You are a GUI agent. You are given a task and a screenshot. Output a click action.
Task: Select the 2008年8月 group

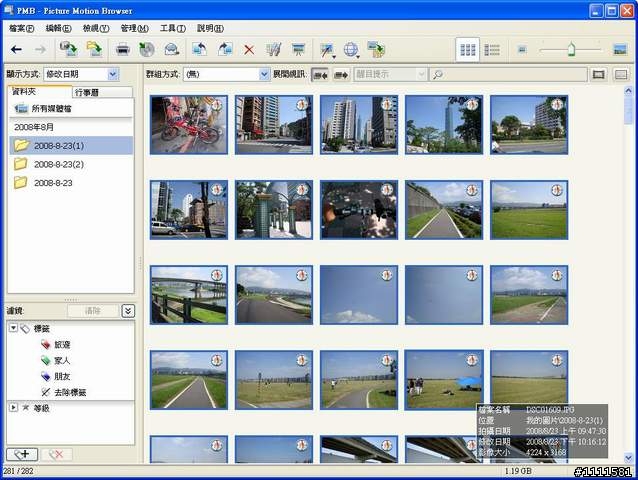point(71,127)
